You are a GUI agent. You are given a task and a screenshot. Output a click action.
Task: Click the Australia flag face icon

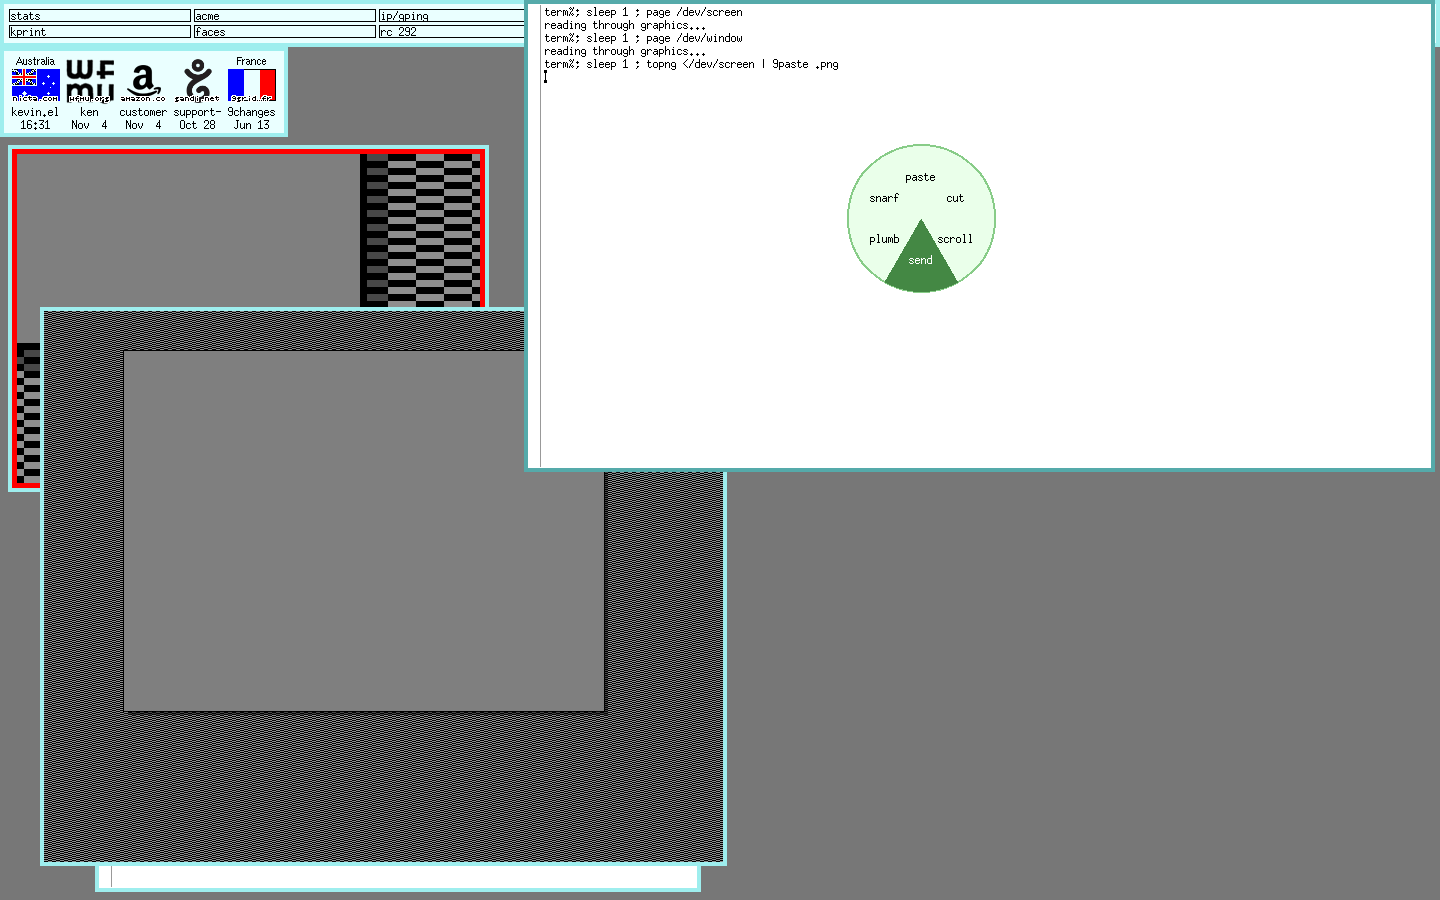[x=35, y=85]
